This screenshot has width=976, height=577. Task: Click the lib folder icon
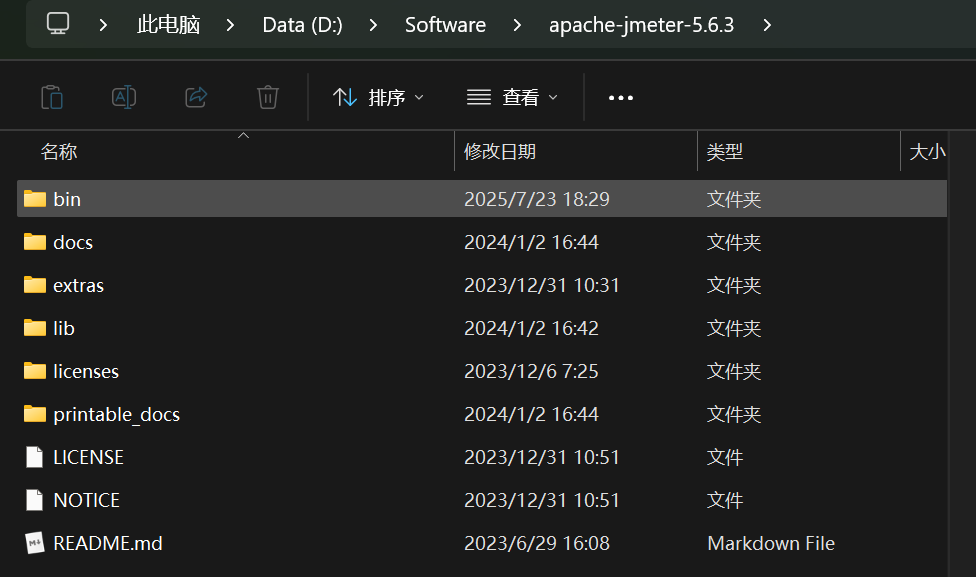tap(35, 327)
